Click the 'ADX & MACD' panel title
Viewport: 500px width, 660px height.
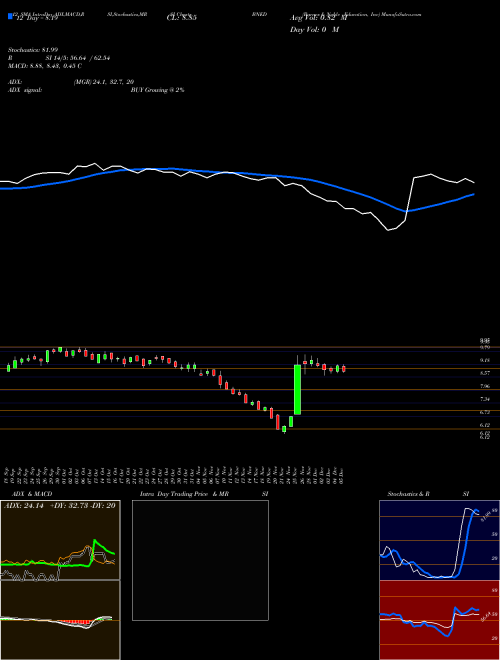click(32, 494)
